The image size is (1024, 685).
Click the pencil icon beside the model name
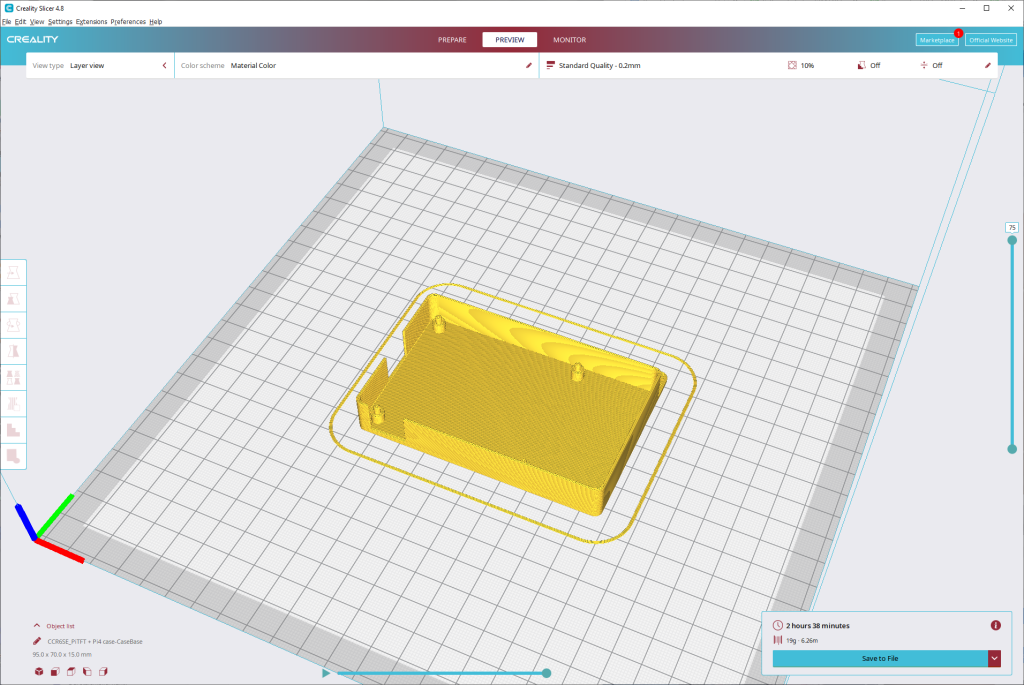[37, 641]
